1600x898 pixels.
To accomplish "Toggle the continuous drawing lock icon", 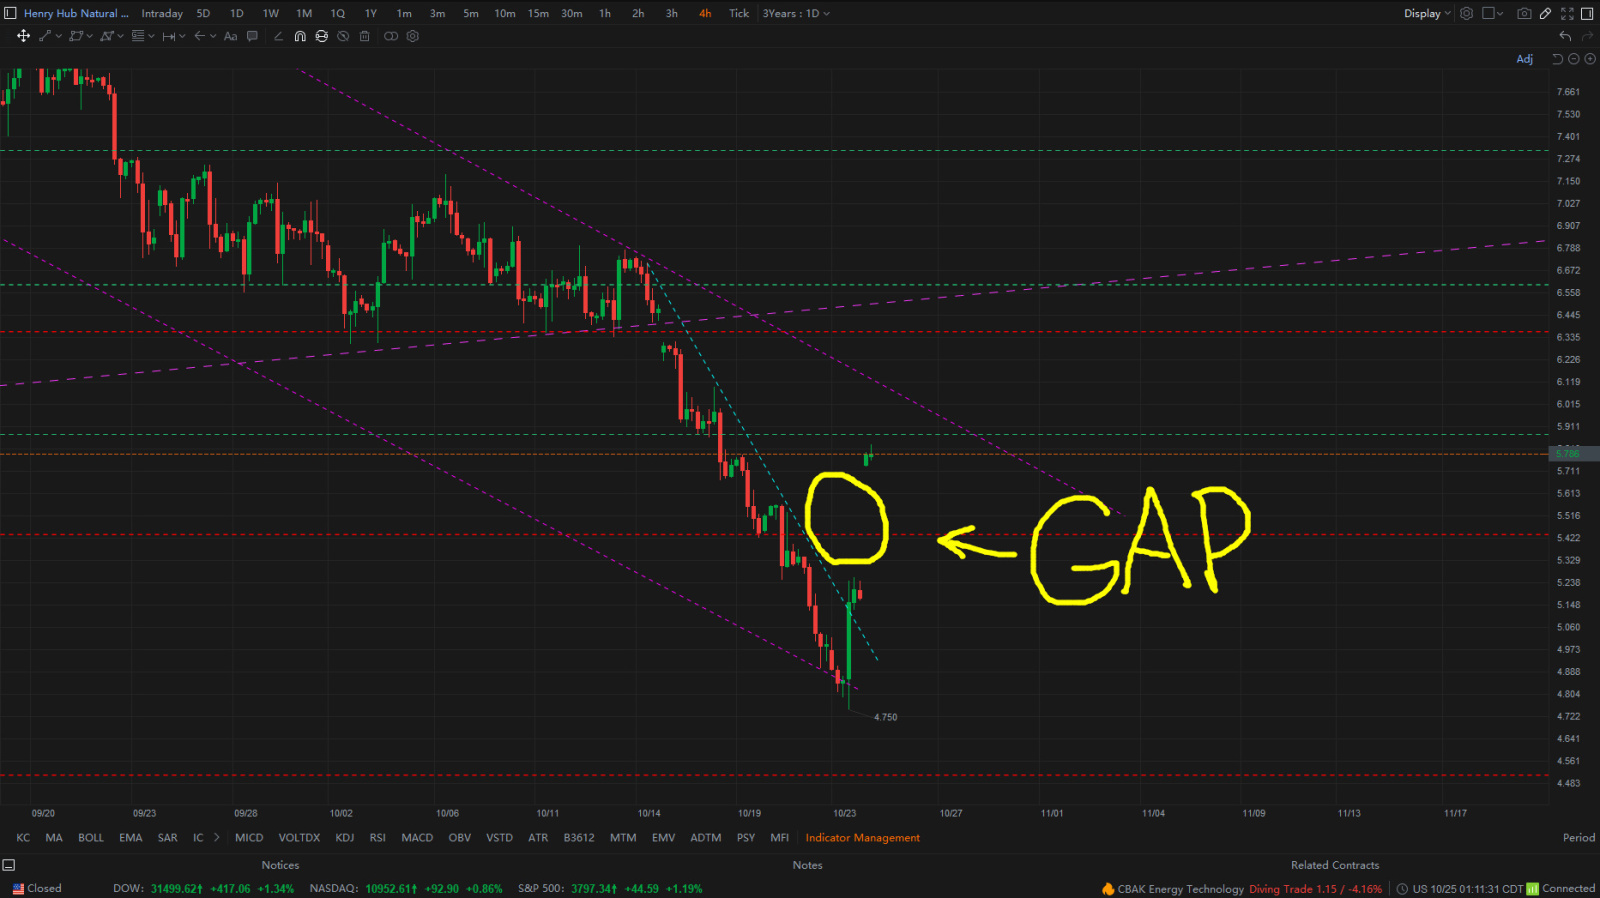I will point(321,36).
